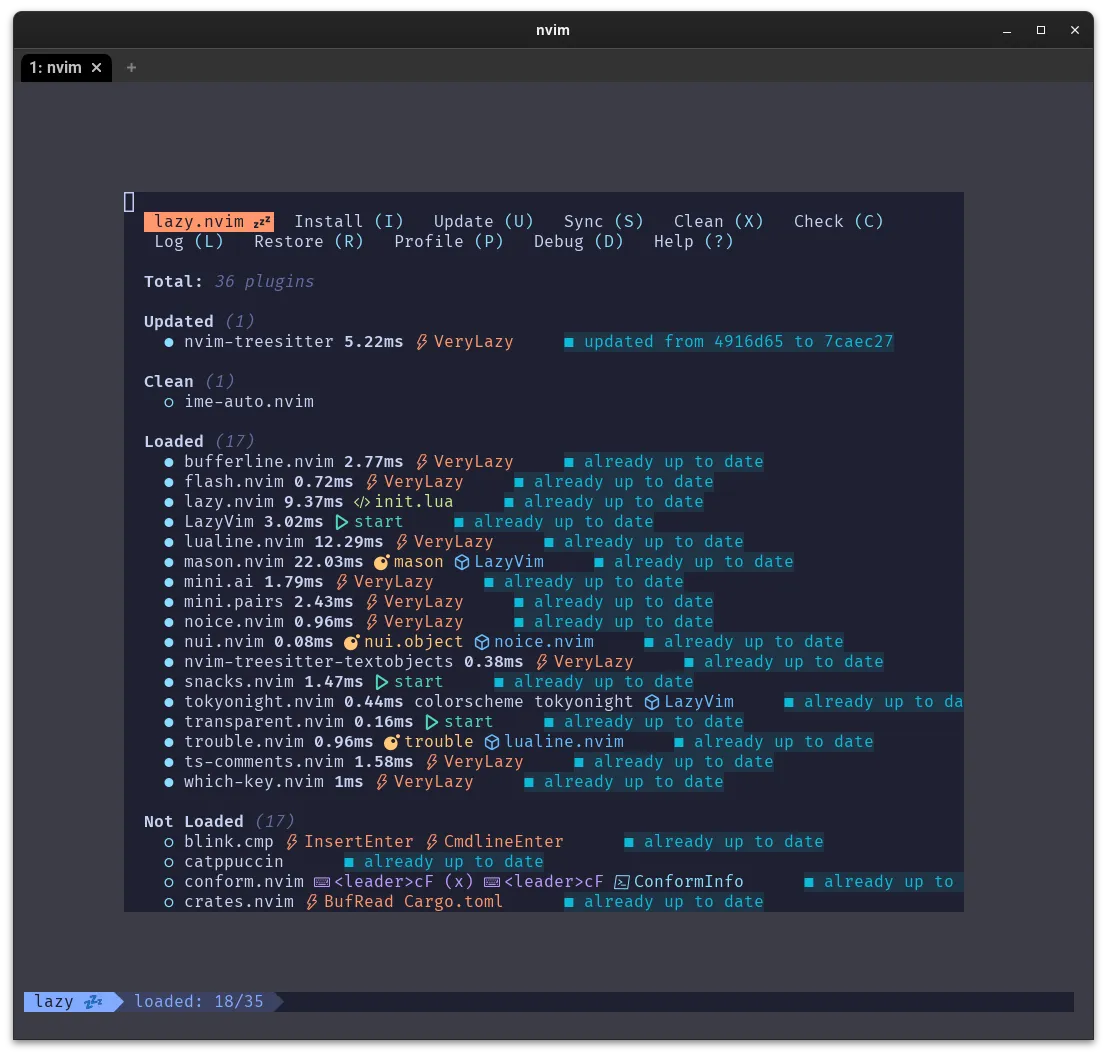
Task: Maximize the nvim window
Action: (1041, 30)
